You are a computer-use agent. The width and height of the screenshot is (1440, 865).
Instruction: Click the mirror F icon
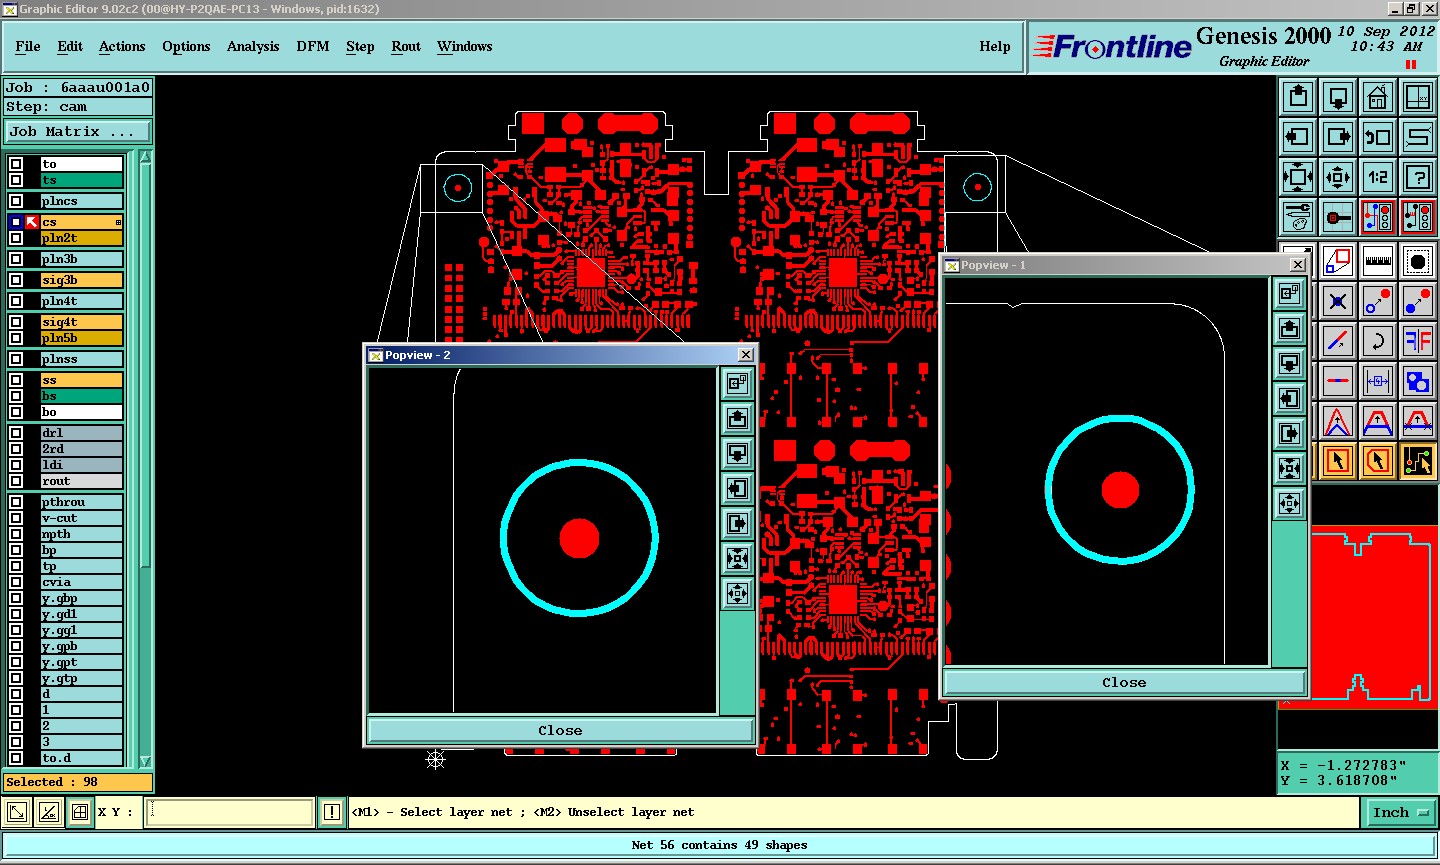pyautogui.click(x=1418, y=341)
